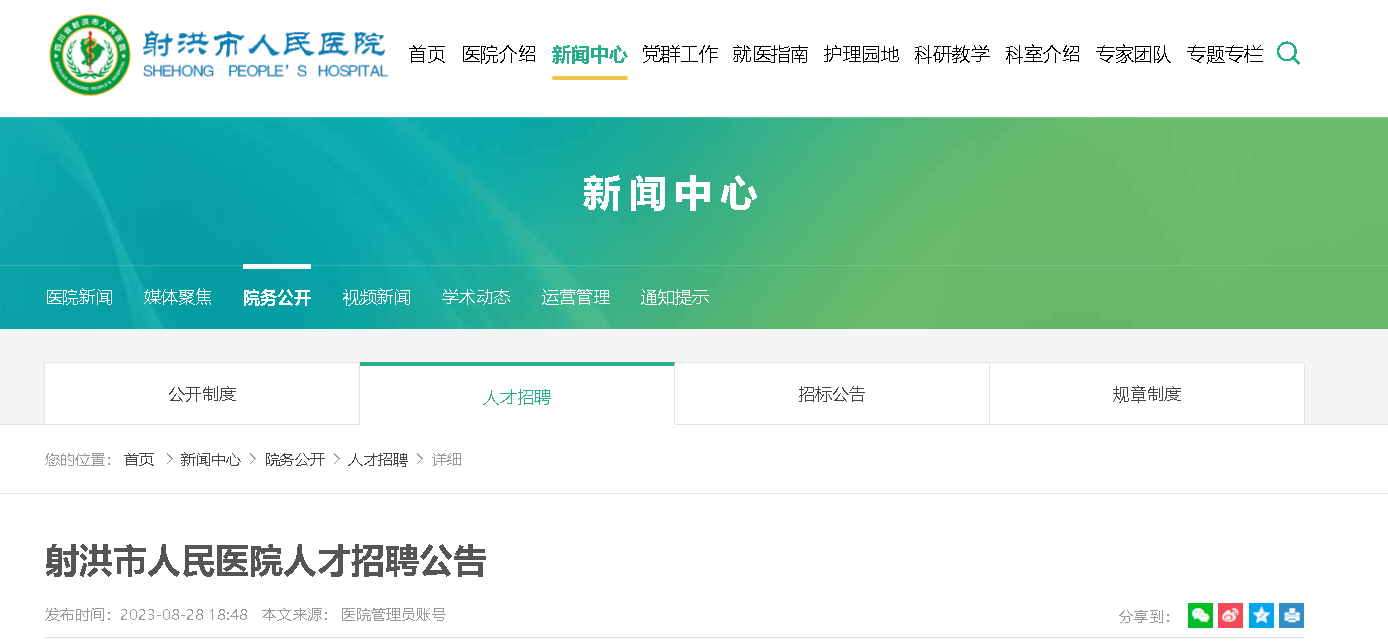This screenshot has height=641, width=1388.
Task: Click the Shehong People's Hospital logo
Action: (x=219, y=55)
